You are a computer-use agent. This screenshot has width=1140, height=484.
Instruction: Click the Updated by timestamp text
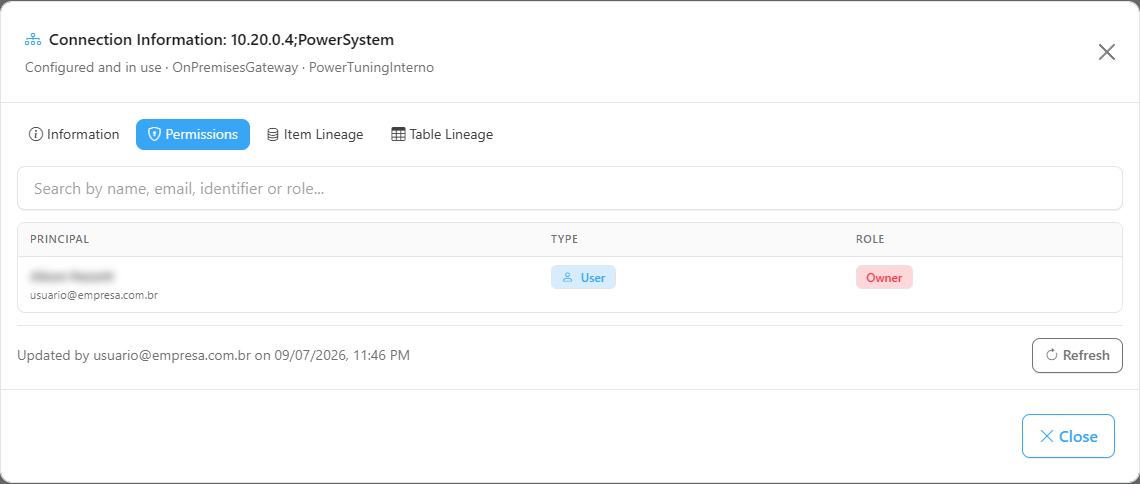coord(213,355)
